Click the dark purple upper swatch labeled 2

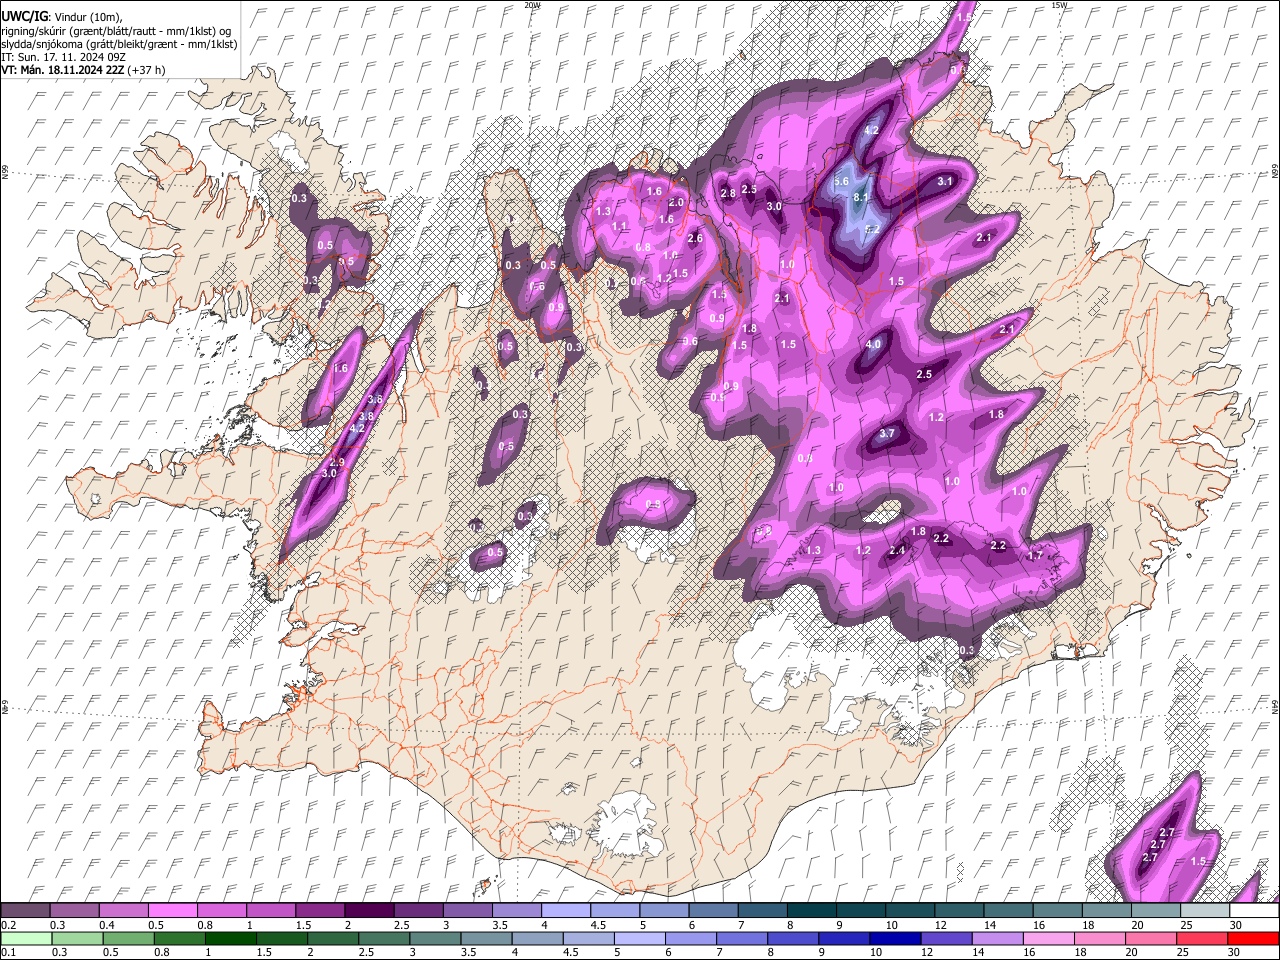(x=368, y=911)
